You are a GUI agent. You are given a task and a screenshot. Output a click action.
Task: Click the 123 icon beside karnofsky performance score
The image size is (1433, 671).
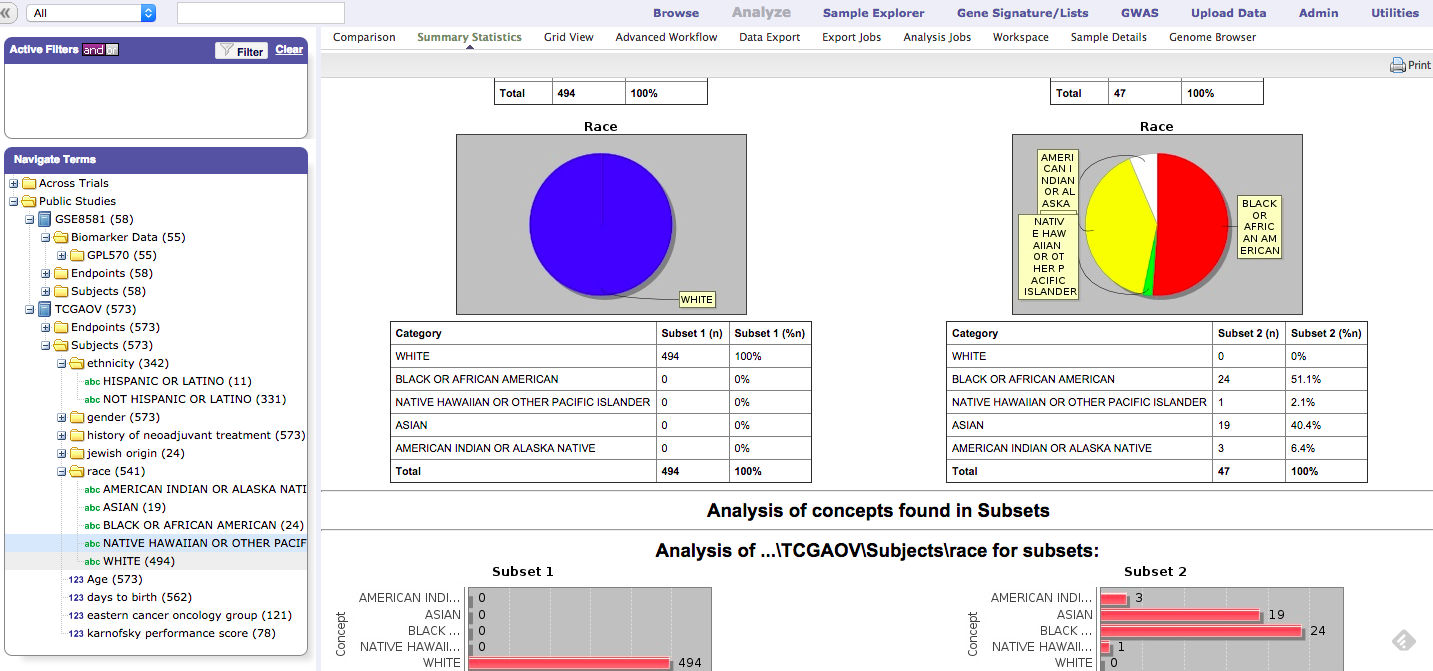(76, 633)
